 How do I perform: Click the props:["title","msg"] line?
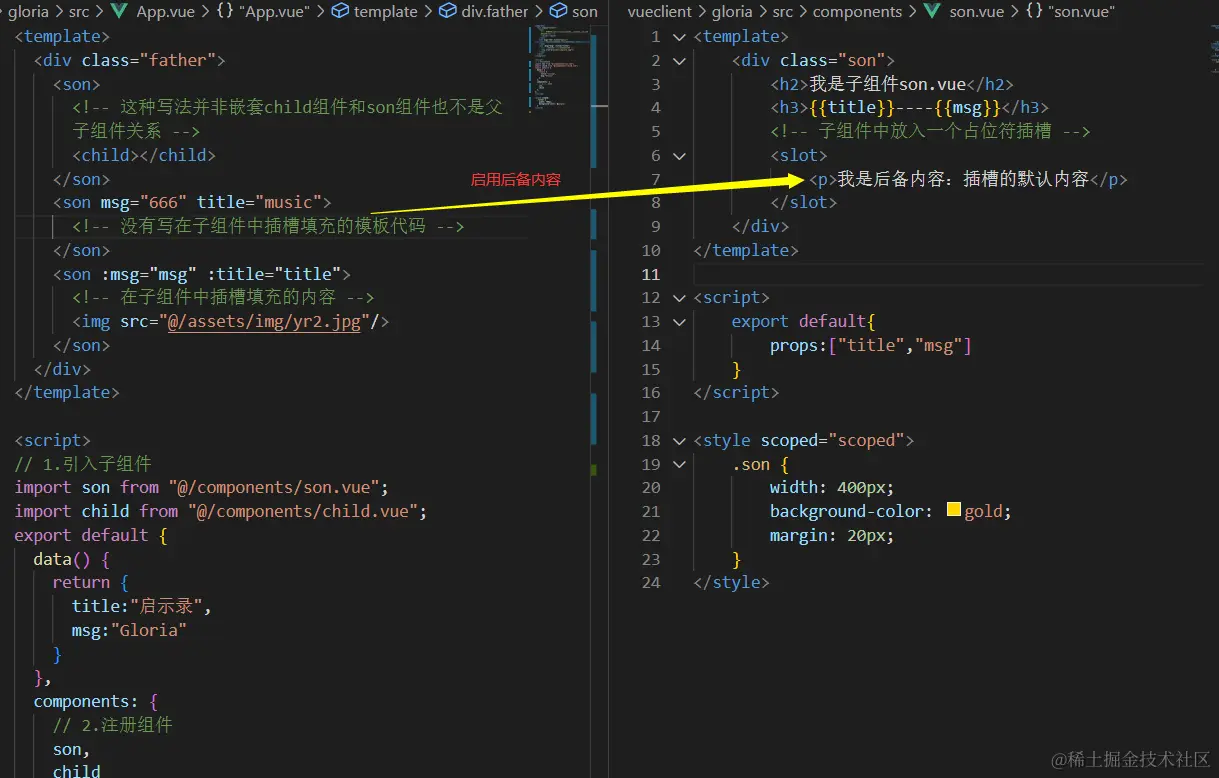pyautogui.click(x=871, y=345)
